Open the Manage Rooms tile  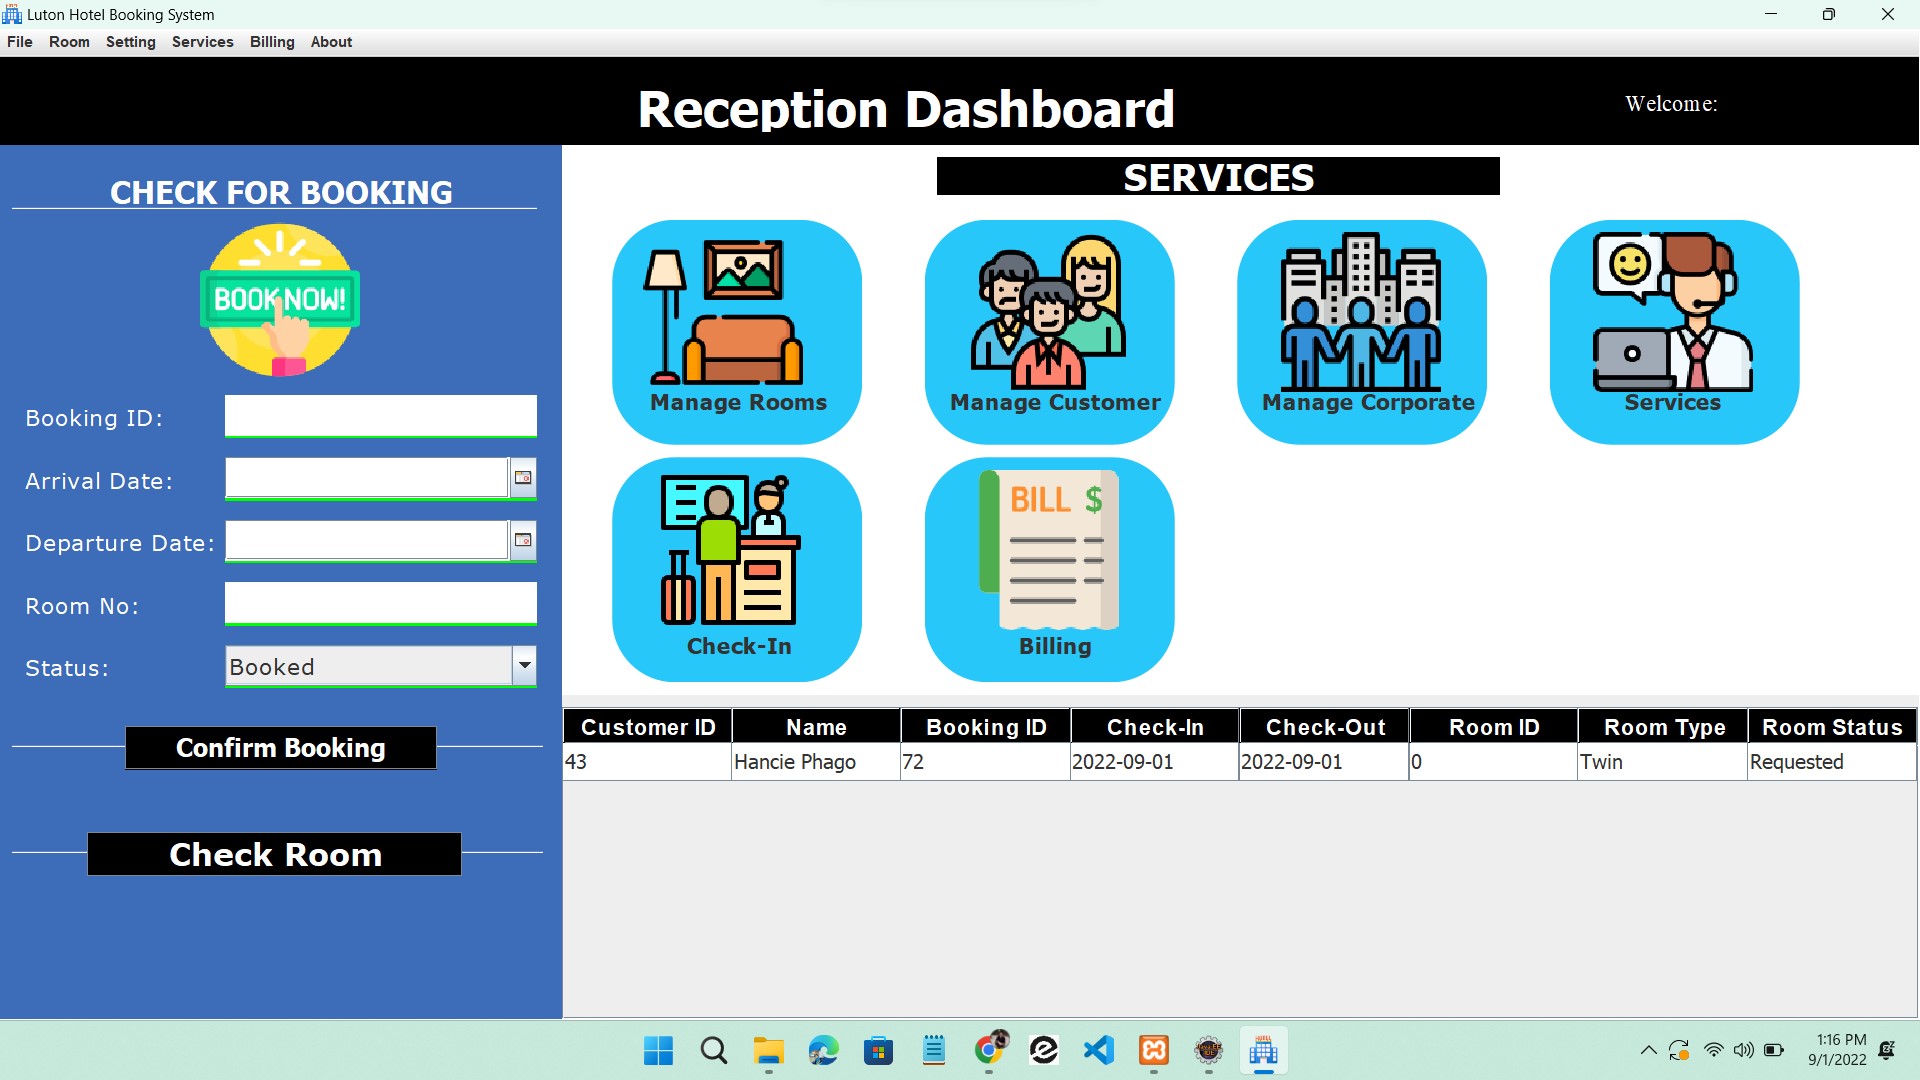(x=737, y=331)
